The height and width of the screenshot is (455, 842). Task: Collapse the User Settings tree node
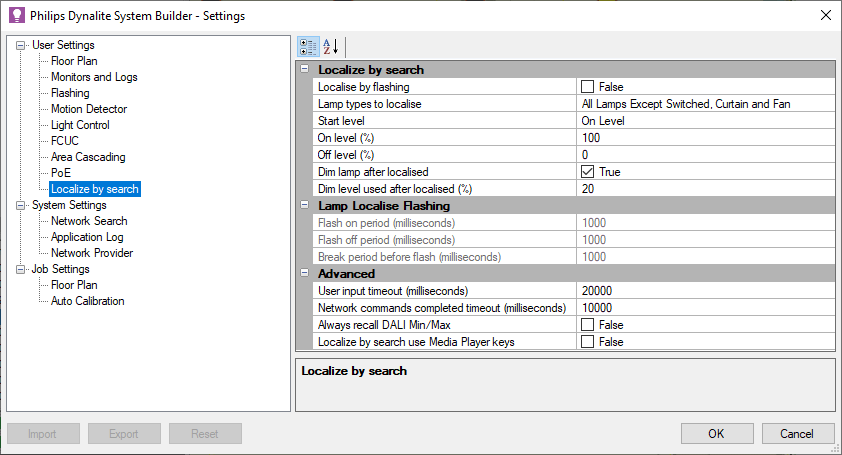[20, 46]
